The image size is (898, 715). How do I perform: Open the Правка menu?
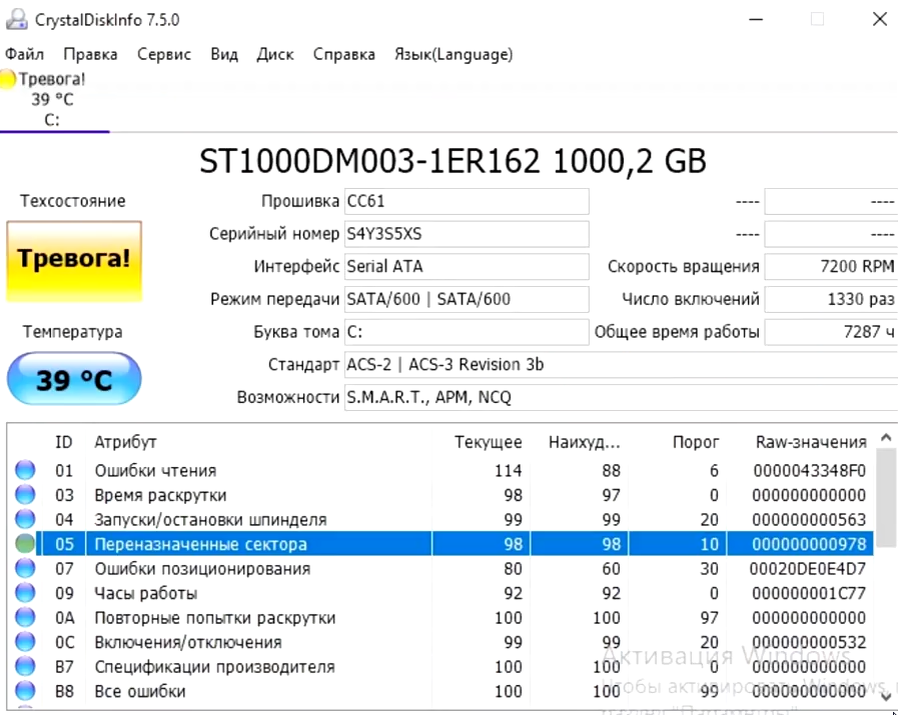(90, 54)
